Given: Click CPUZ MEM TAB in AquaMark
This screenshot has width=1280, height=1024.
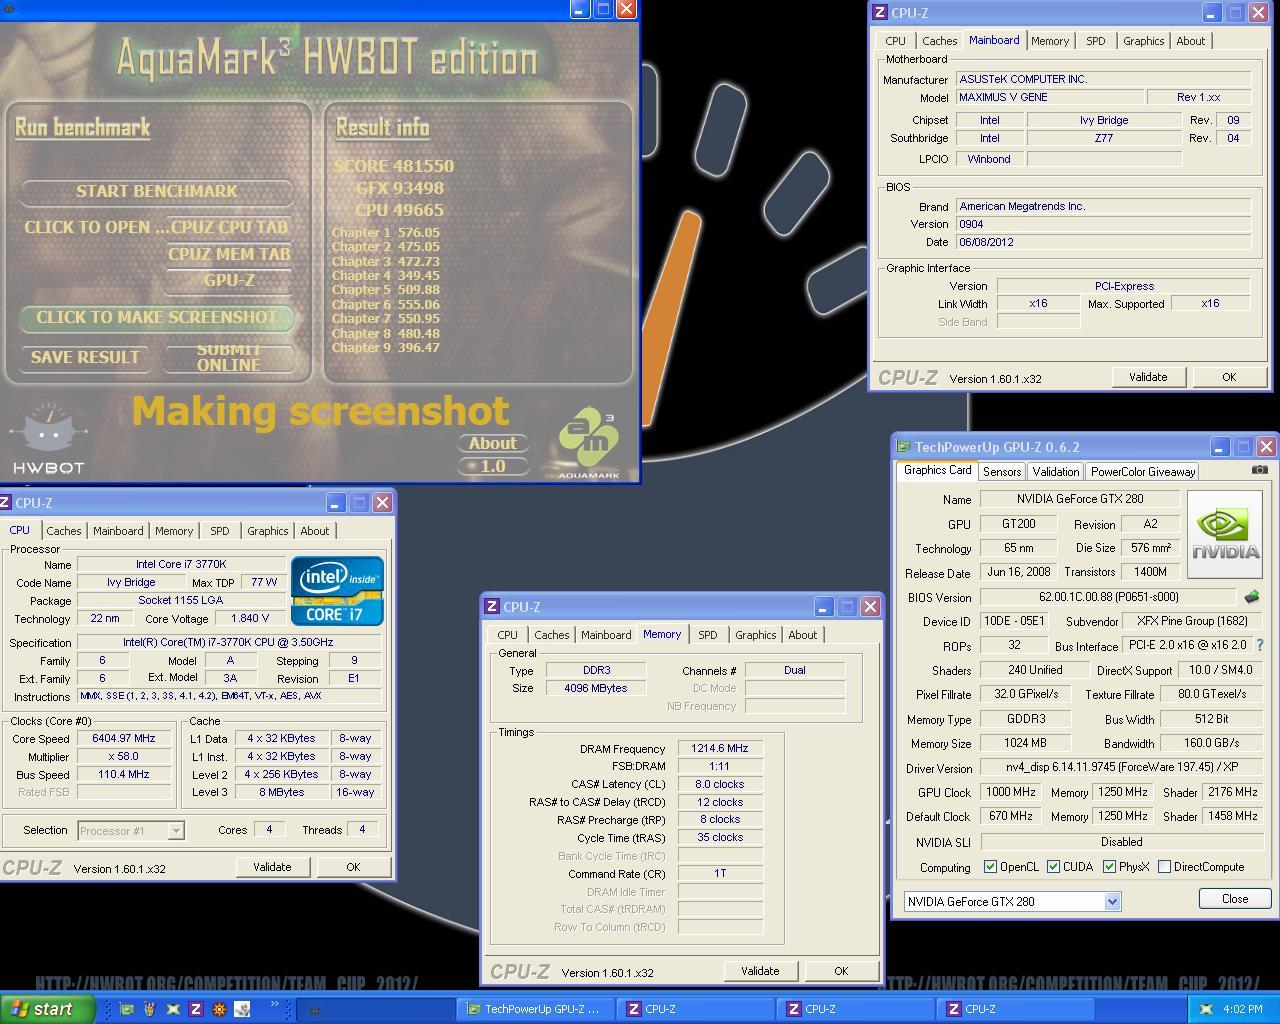Looking at the screenshot, I should pyautogui.click(x=229, y=254).
